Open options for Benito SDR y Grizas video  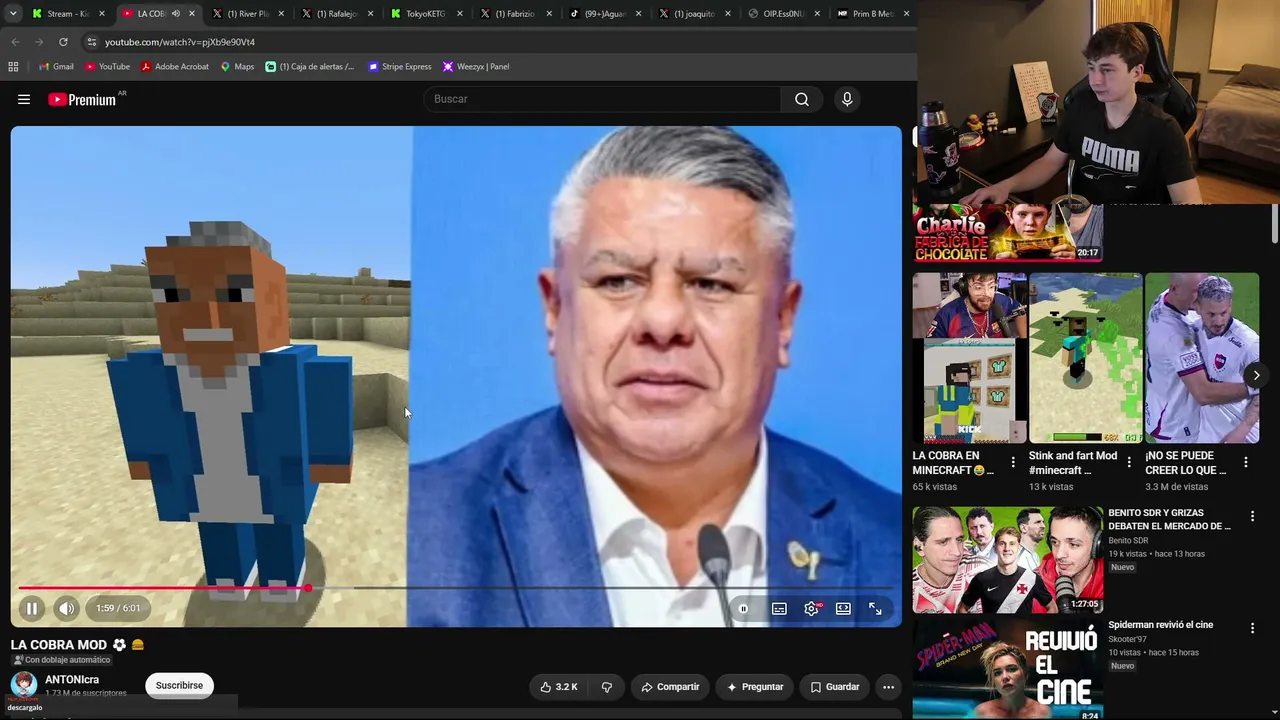coord(1252,516)
